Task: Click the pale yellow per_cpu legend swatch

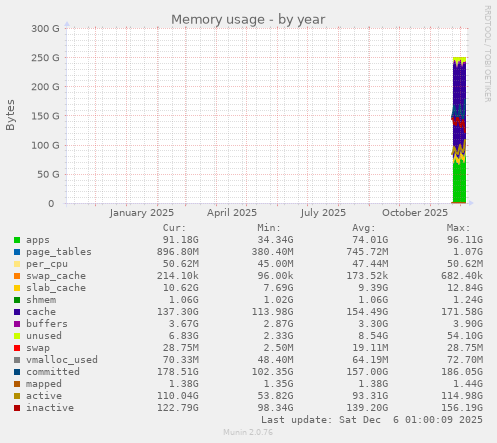Action: 17,264
